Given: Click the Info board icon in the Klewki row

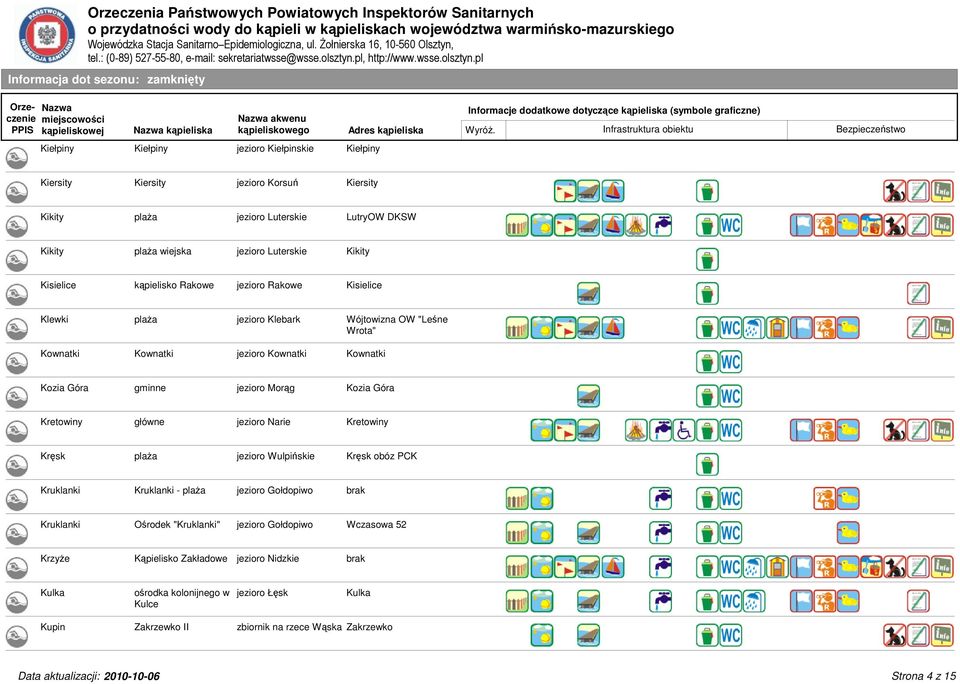Looking at the screenshot, I should 942,328.
